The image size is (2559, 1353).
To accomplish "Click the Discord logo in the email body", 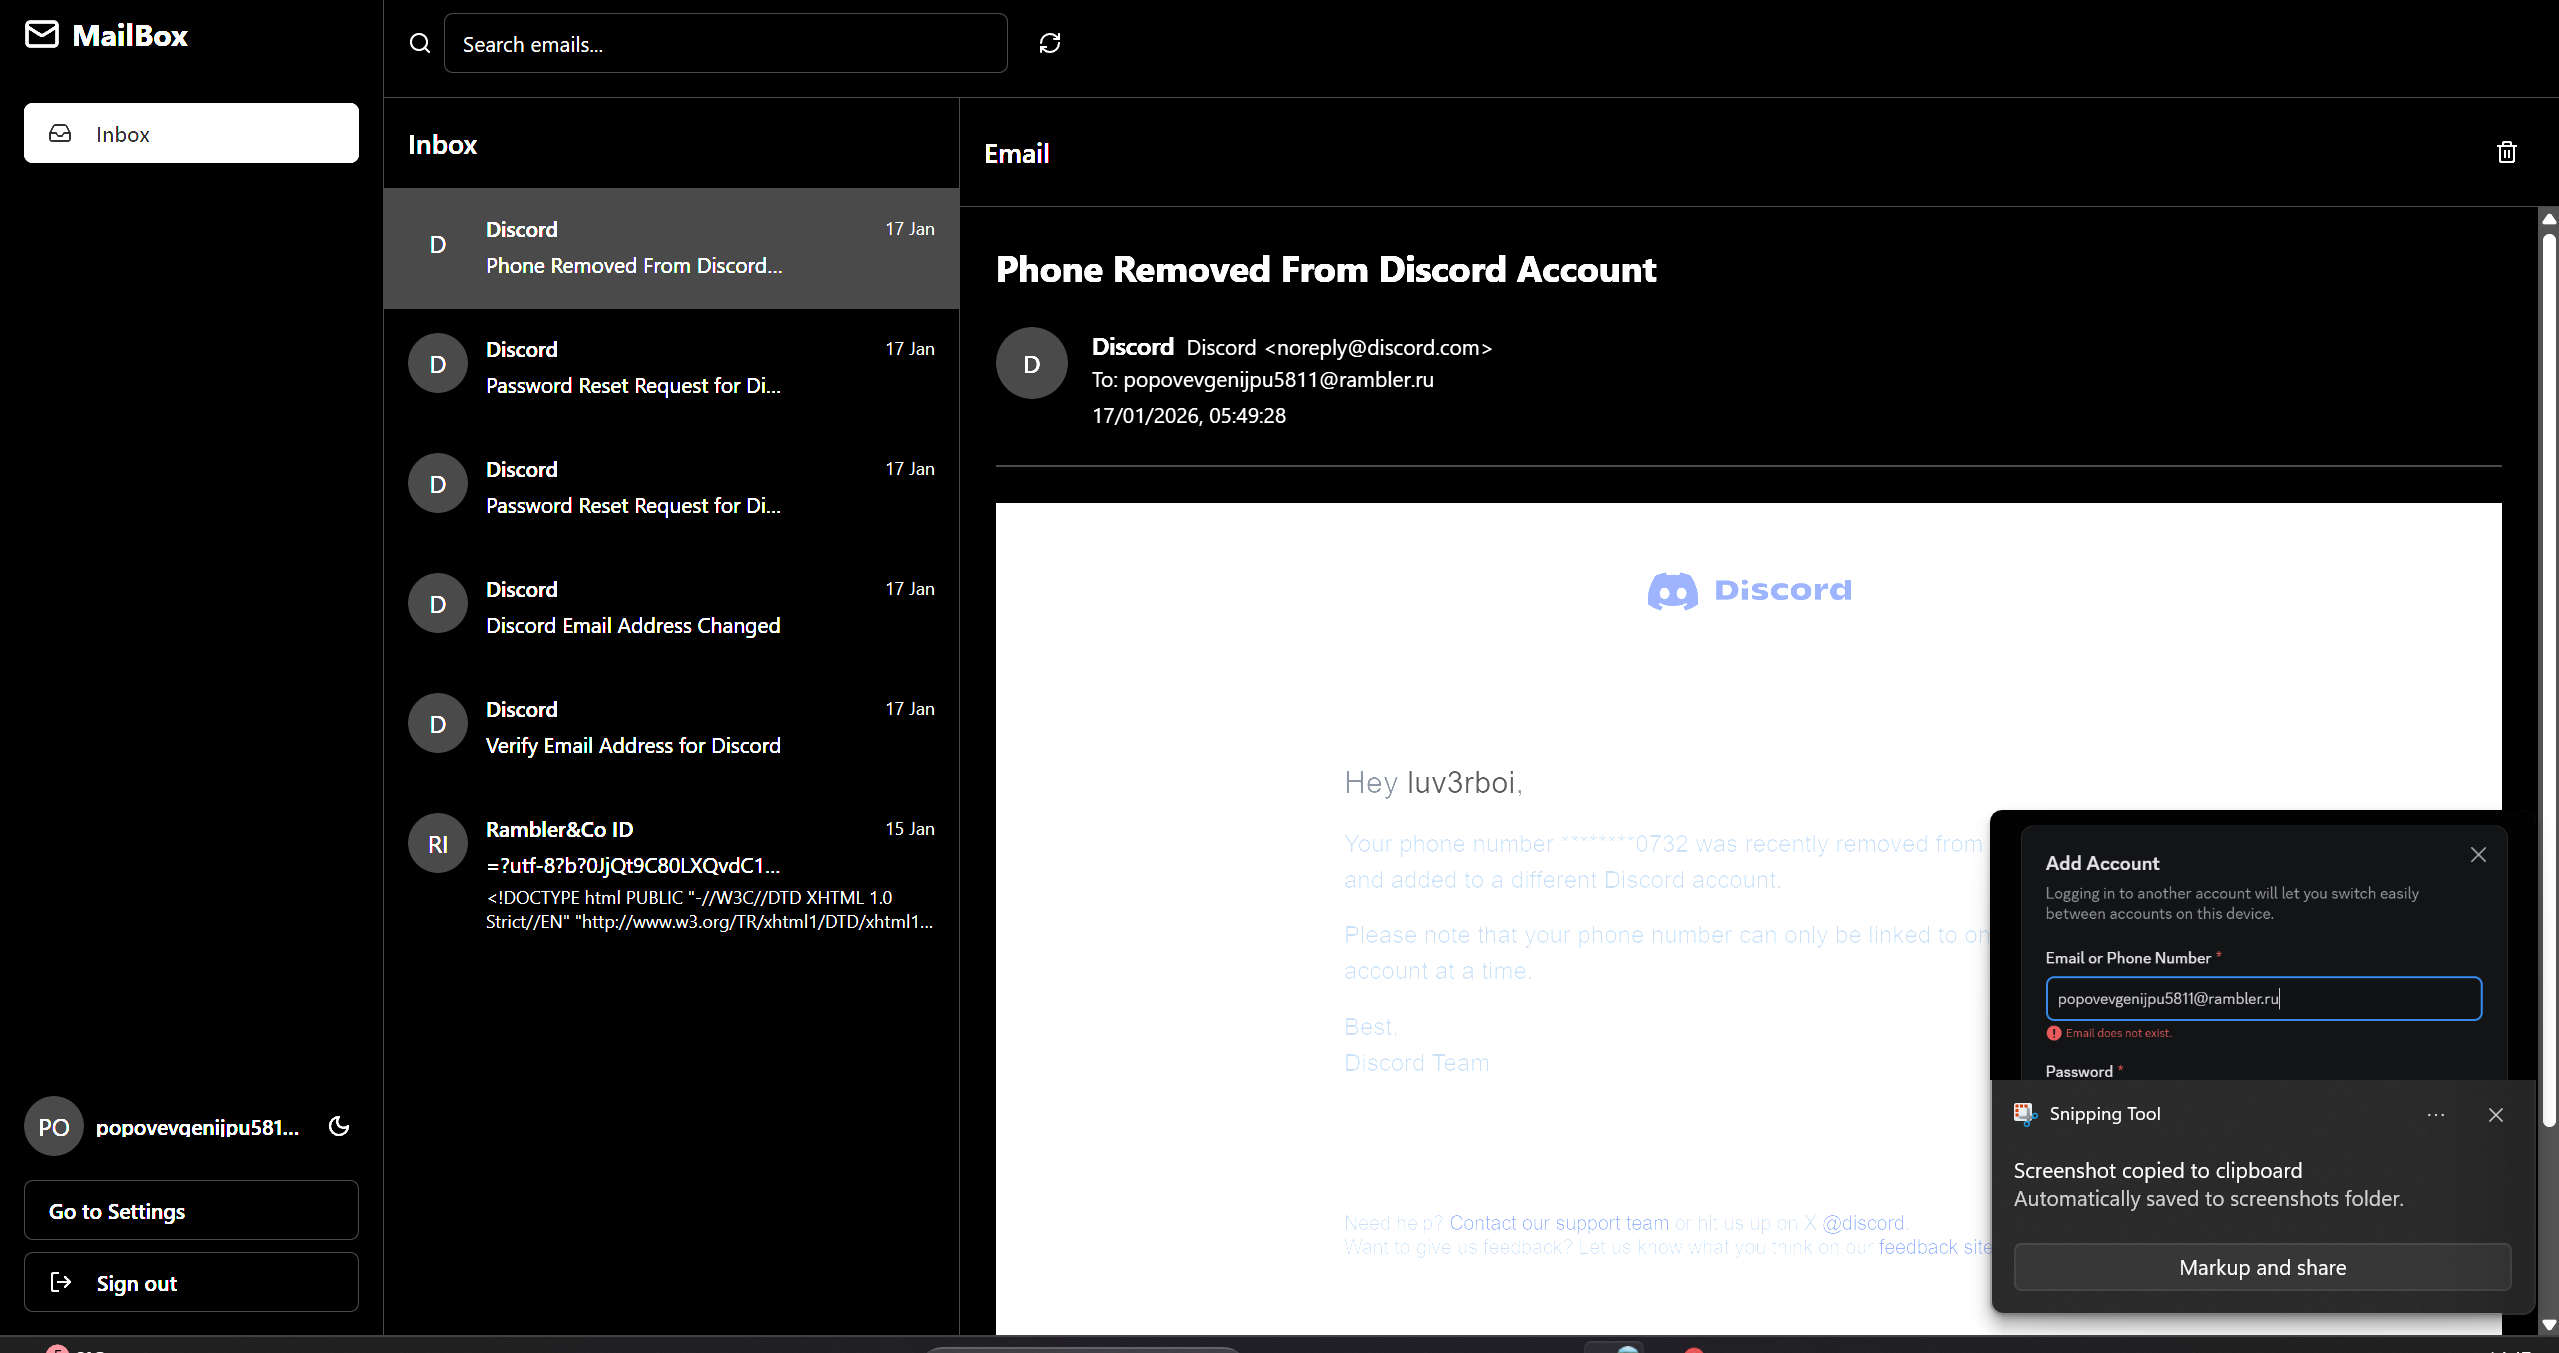I will pyautogui.click(x=1749, y=591).
